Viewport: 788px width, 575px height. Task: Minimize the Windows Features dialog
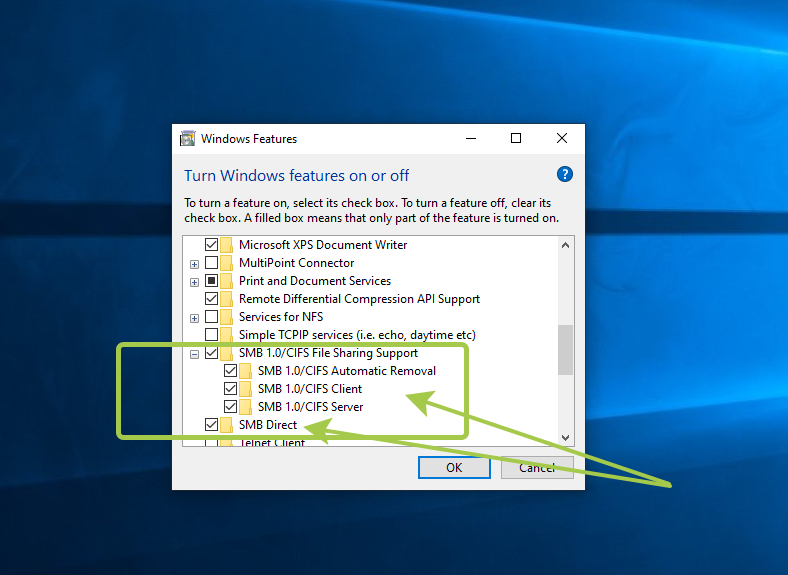(471, 138)
